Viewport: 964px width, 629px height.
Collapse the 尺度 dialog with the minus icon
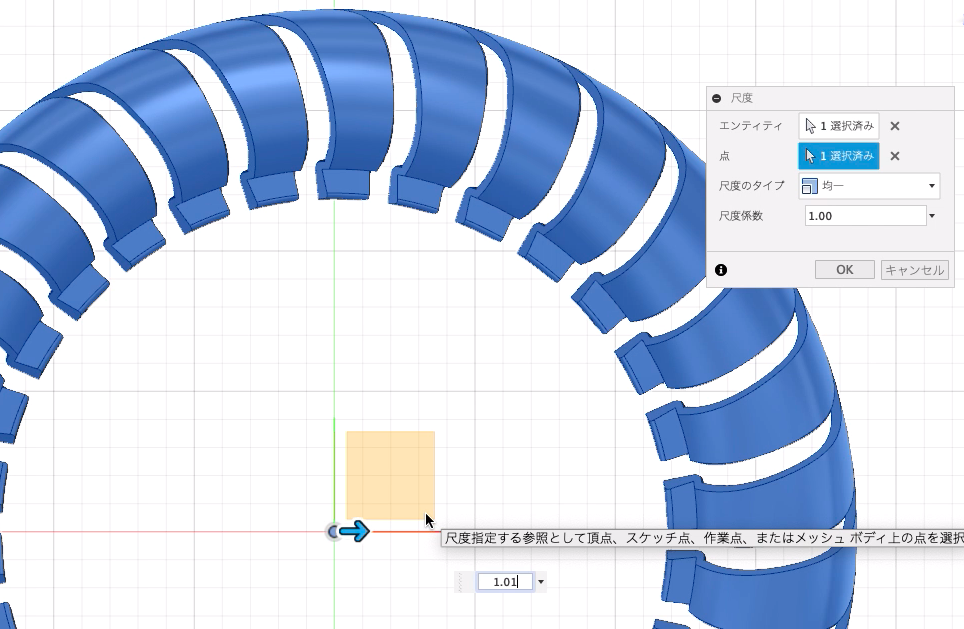click(716, 98)
